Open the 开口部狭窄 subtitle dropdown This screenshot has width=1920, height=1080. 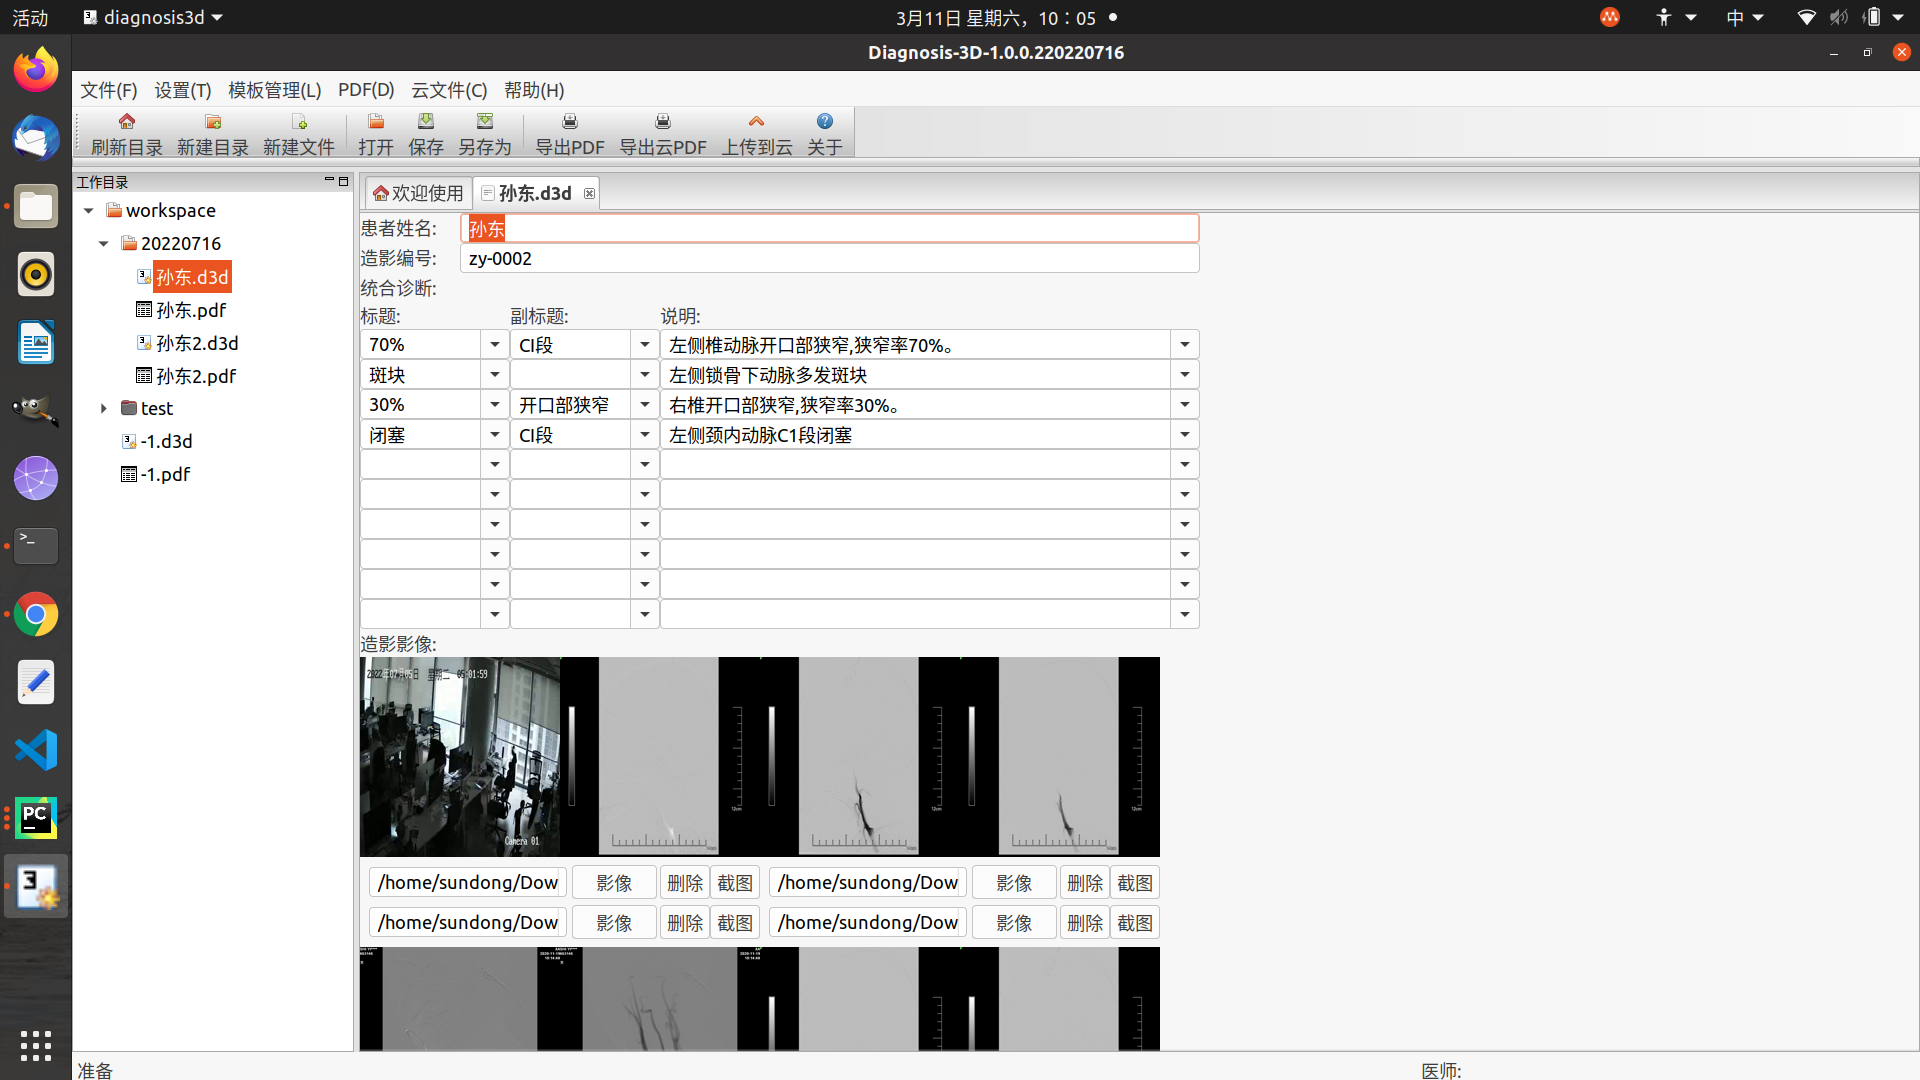[645, 405]
